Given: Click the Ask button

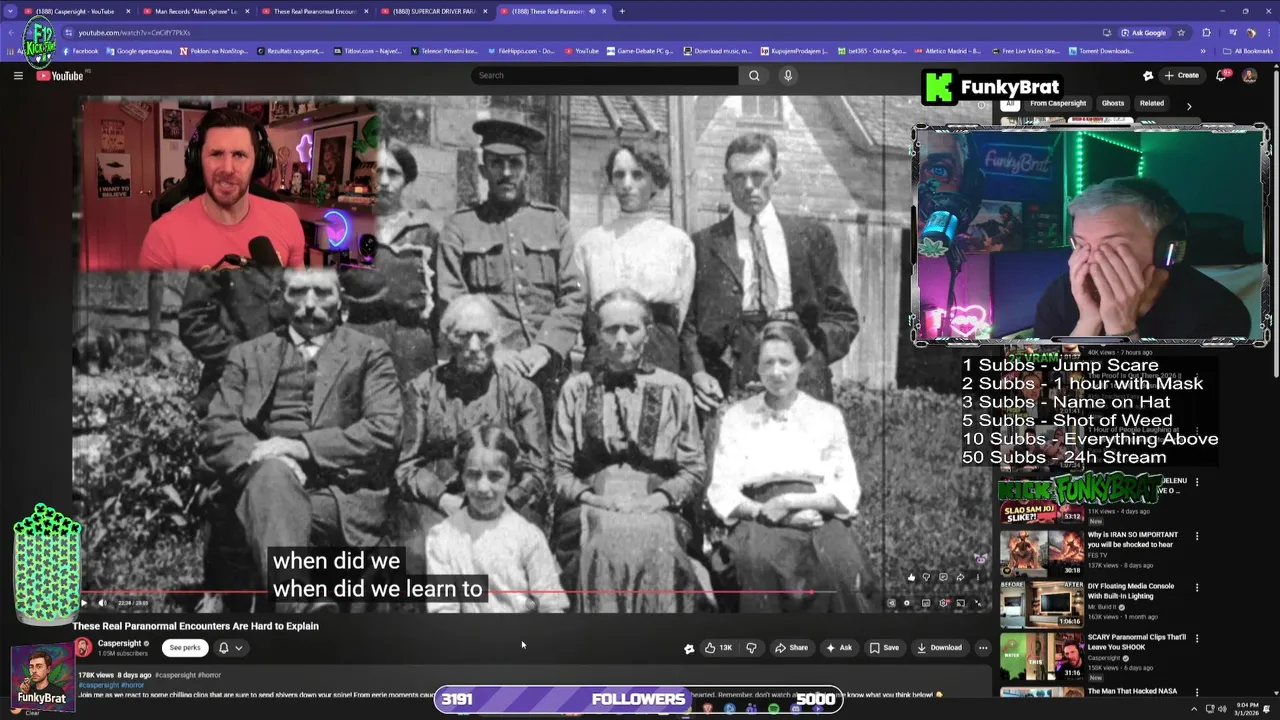Looking at the screenshot, I should click(x=838, y=647).
